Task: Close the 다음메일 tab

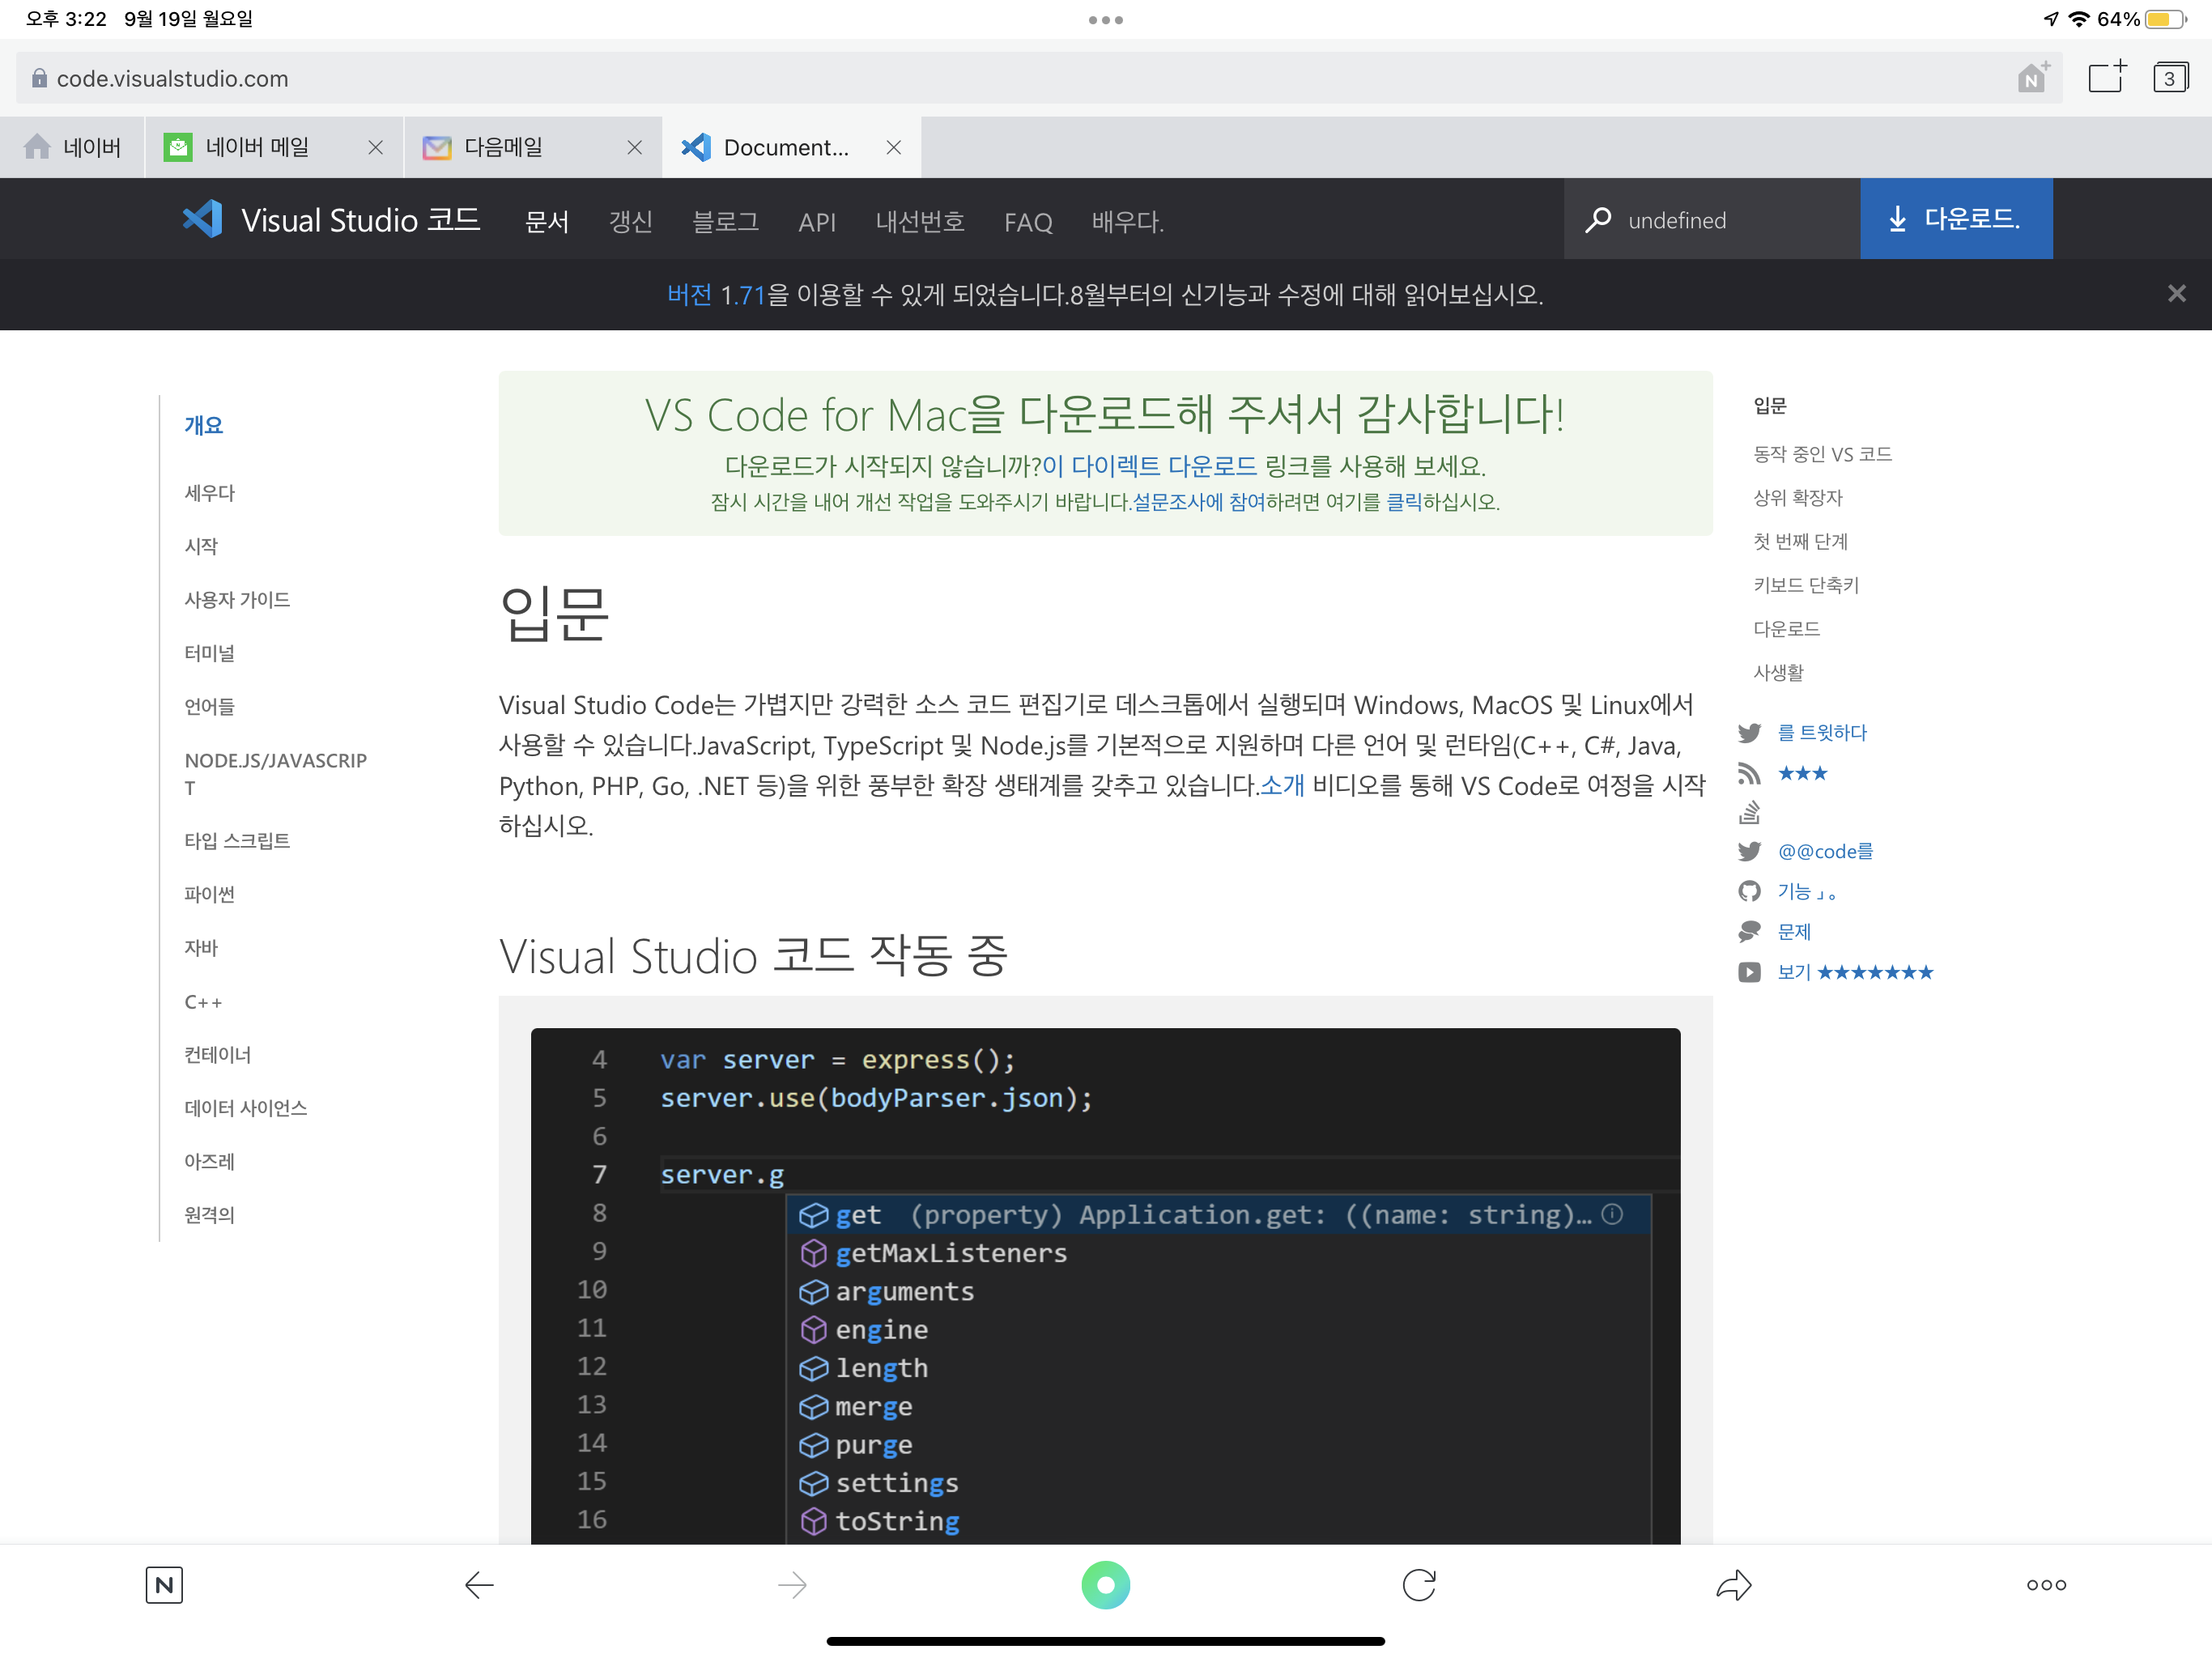Action: 634,147
